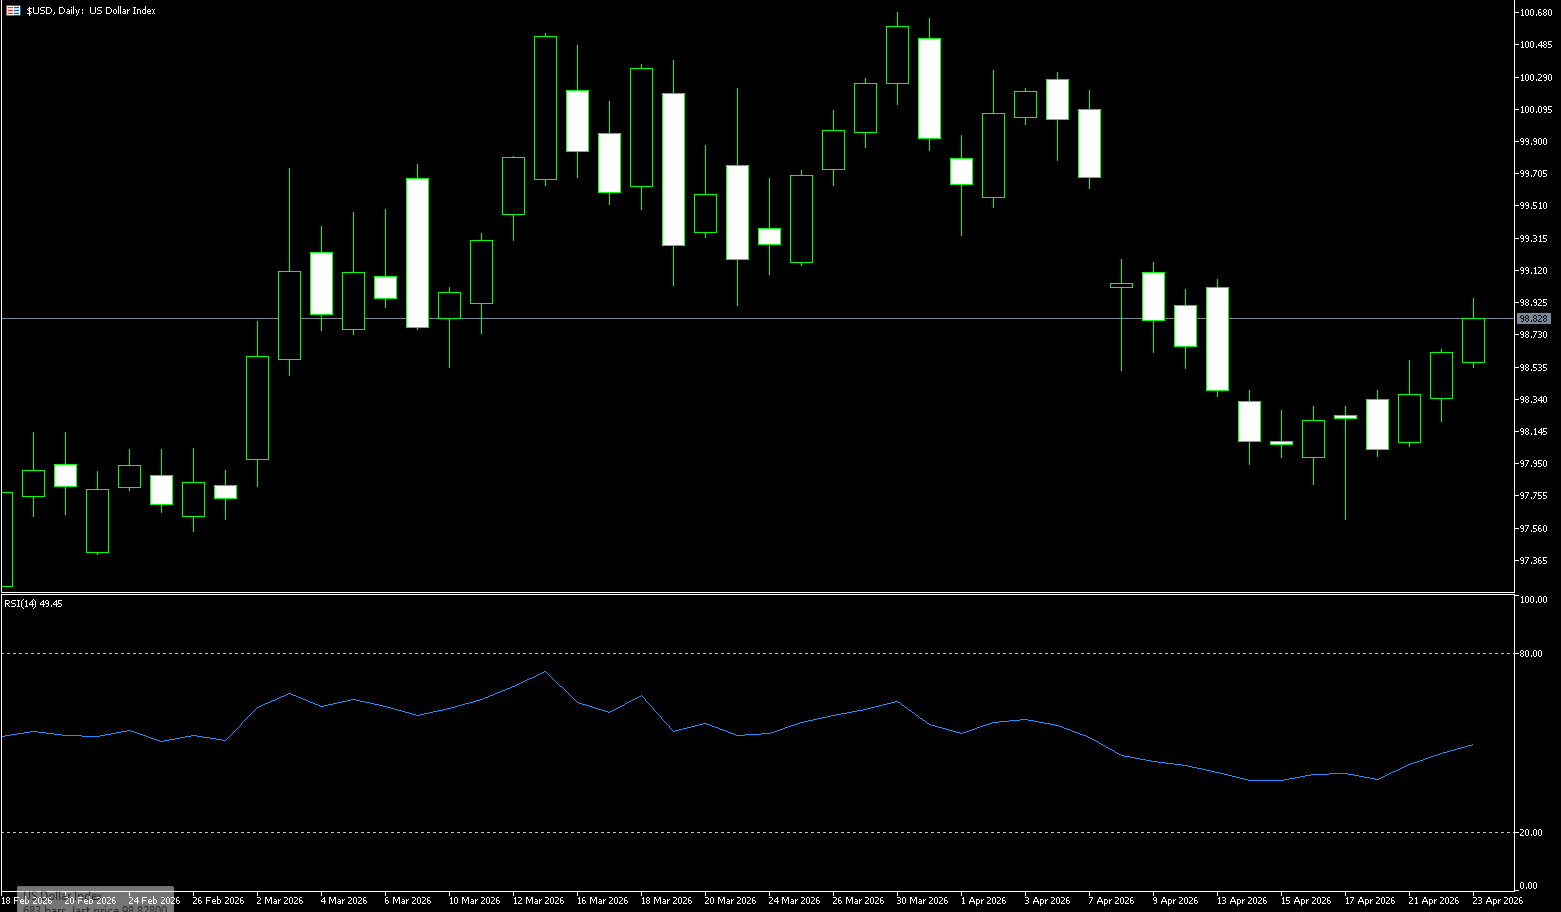This screenshot has width=1561, height=912.
Task: Click the current price tag 98.828
Action: coord(1533,319)
